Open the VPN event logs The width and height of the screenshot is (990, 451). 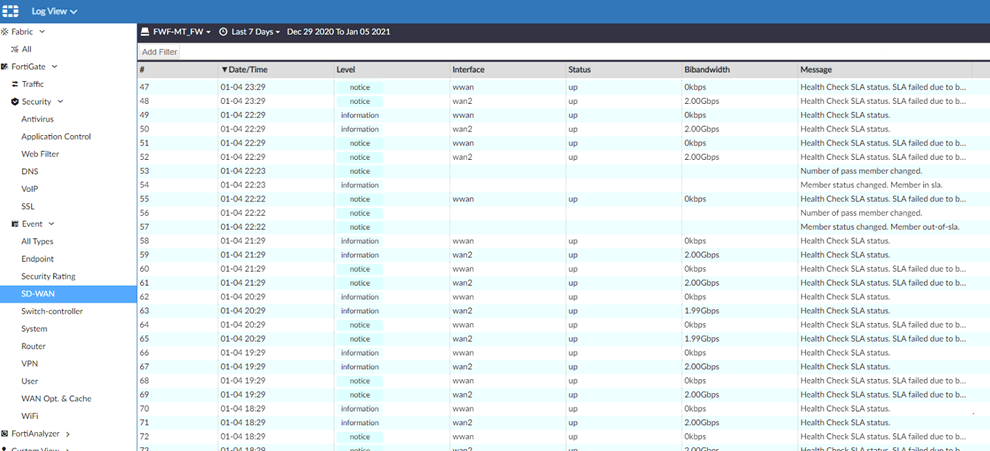pos(30,364)
